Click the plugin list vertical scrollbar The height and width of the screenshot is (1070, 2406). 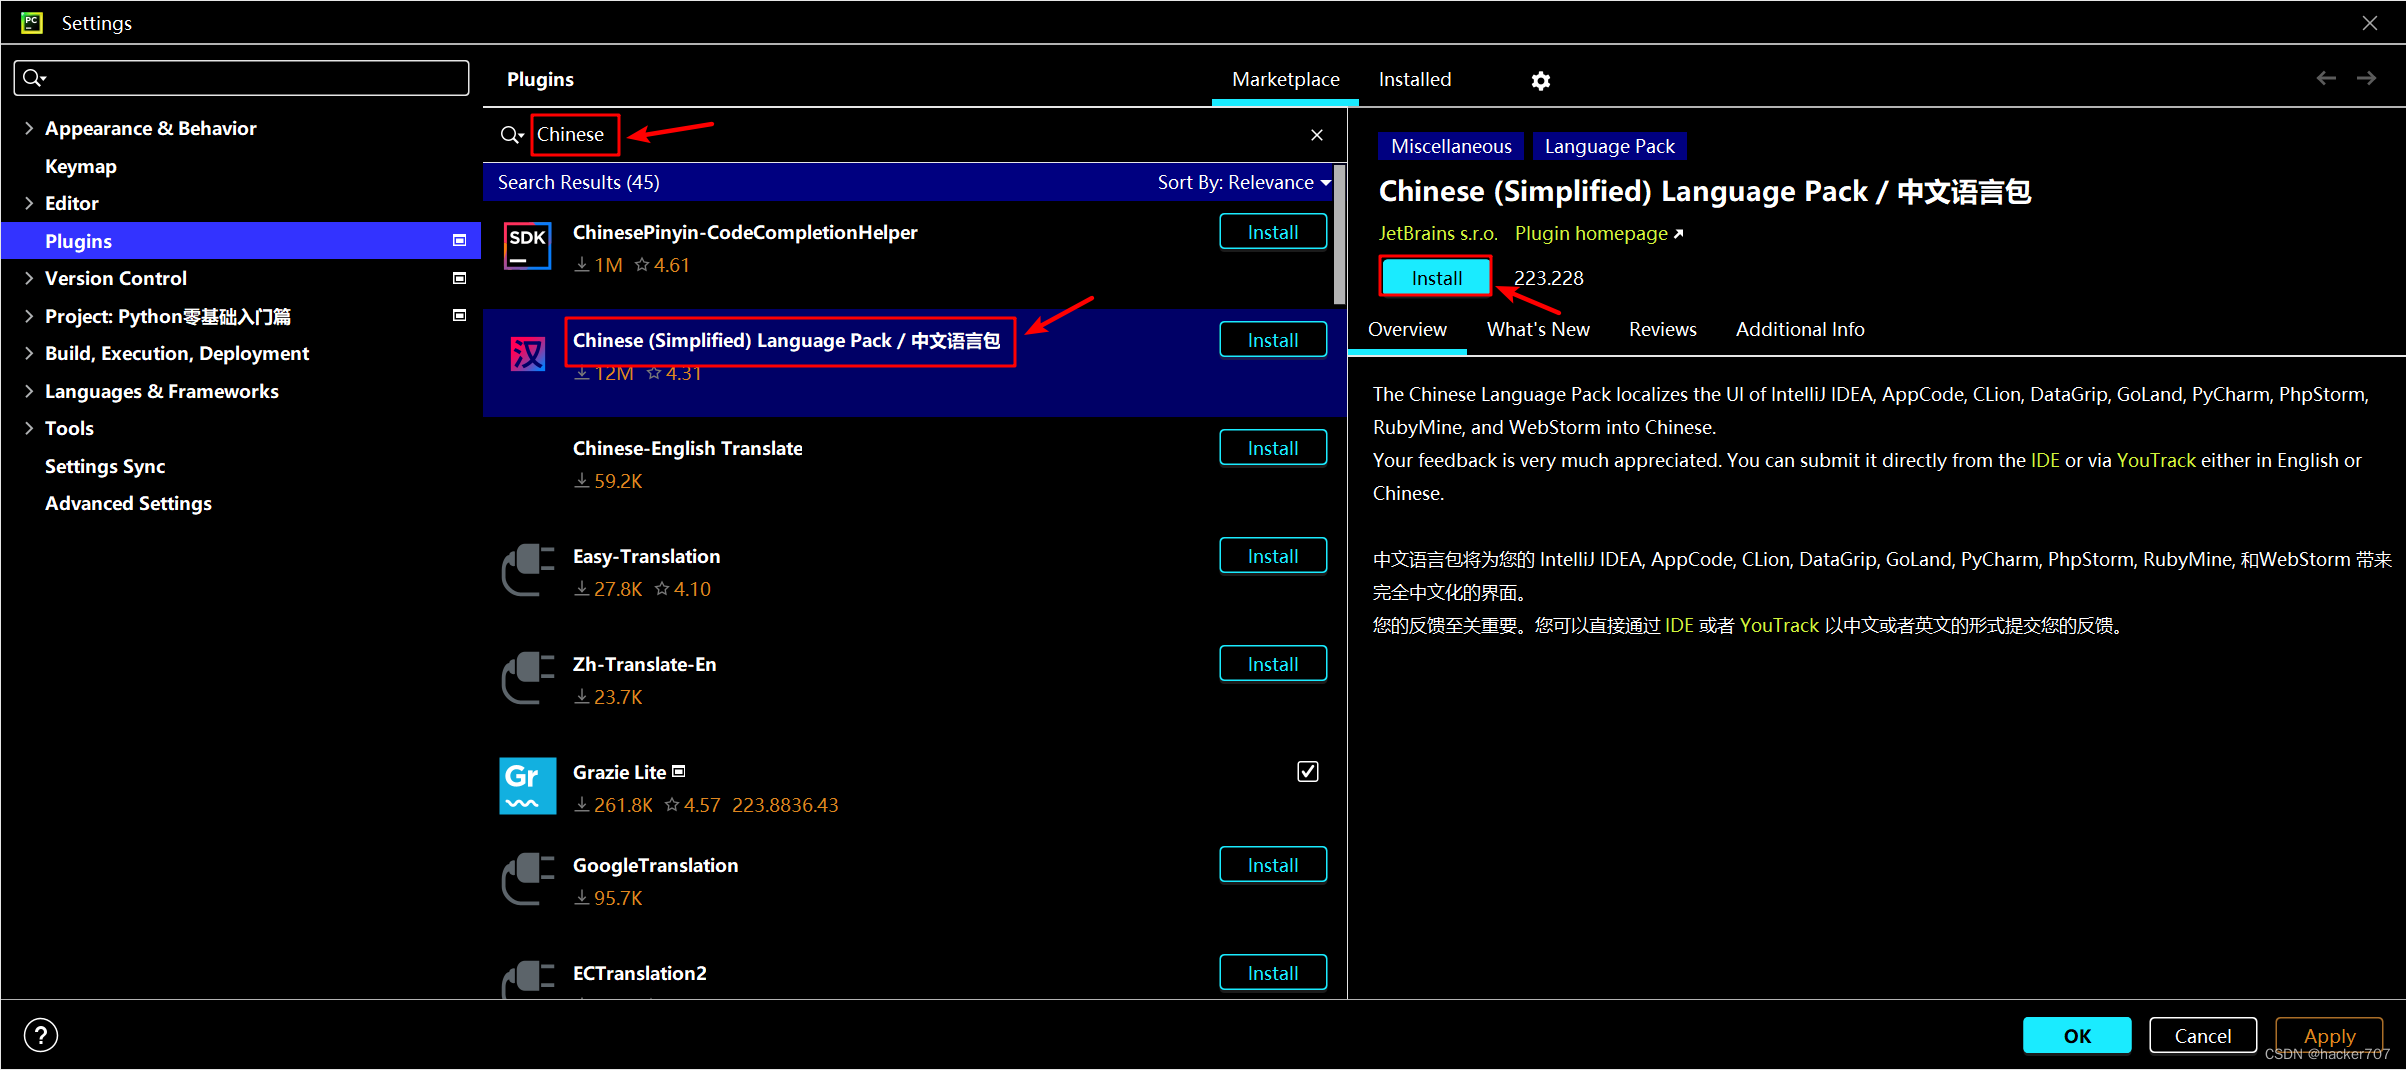(x=1339, y=236)
